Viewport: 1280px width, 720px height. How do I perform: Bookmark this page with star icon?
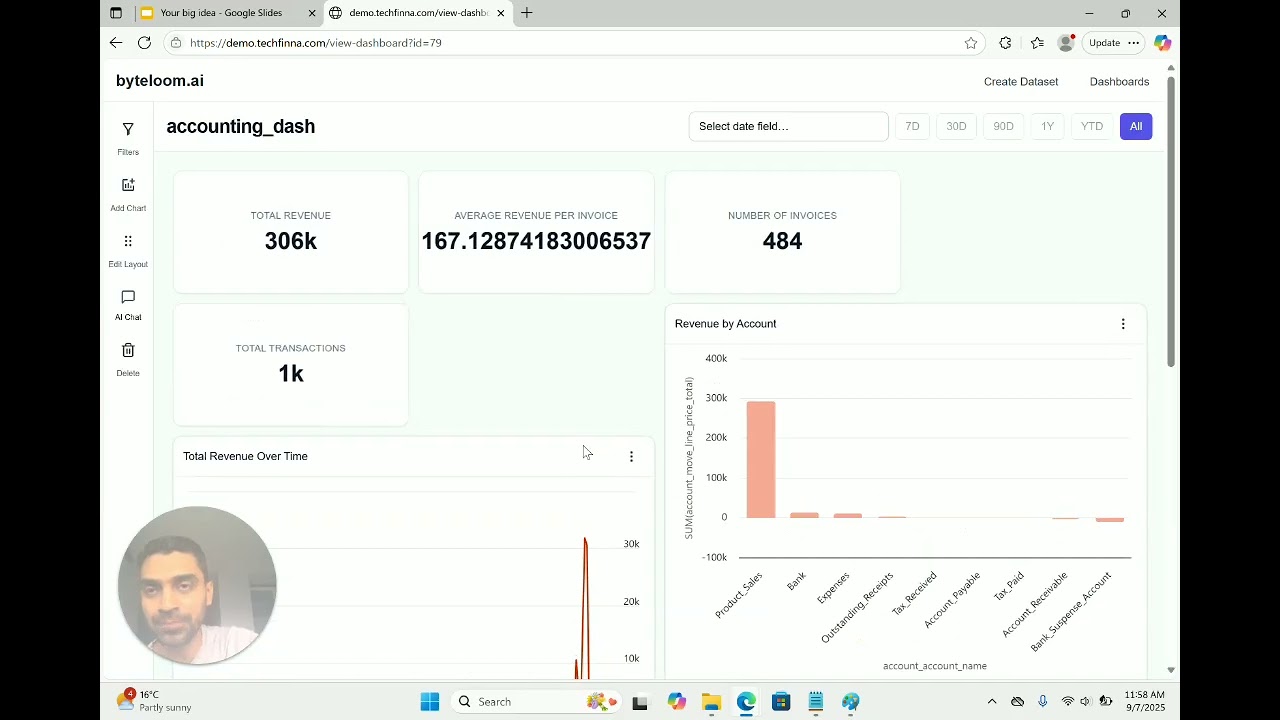pos(971,43)
